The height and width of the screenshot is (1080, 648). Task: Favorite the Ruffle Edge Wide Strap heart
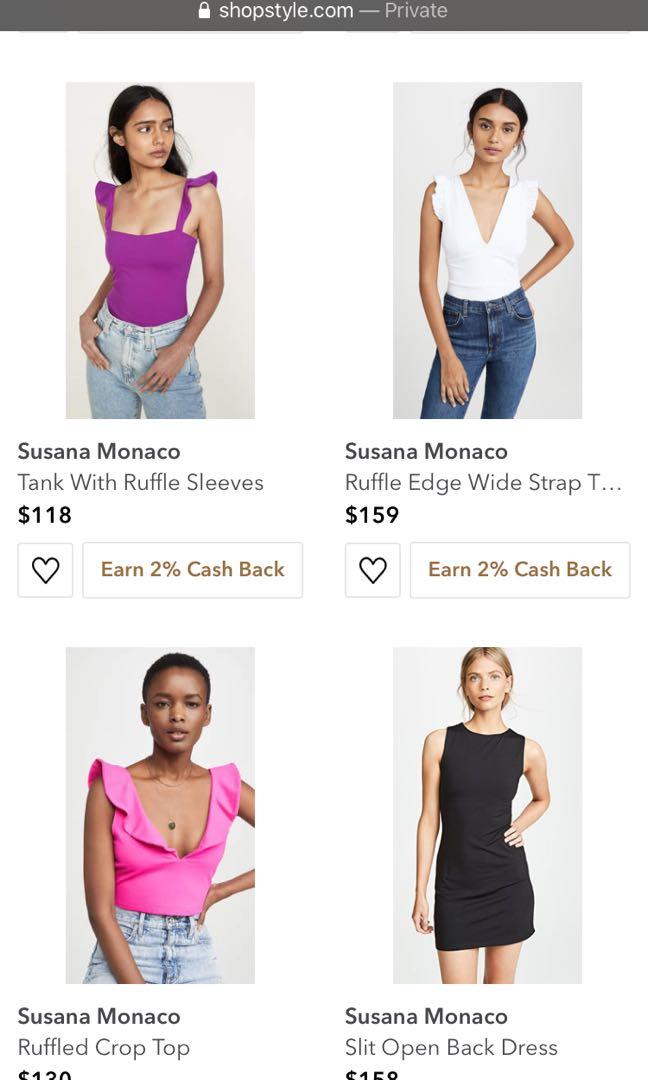click(372, 570)
